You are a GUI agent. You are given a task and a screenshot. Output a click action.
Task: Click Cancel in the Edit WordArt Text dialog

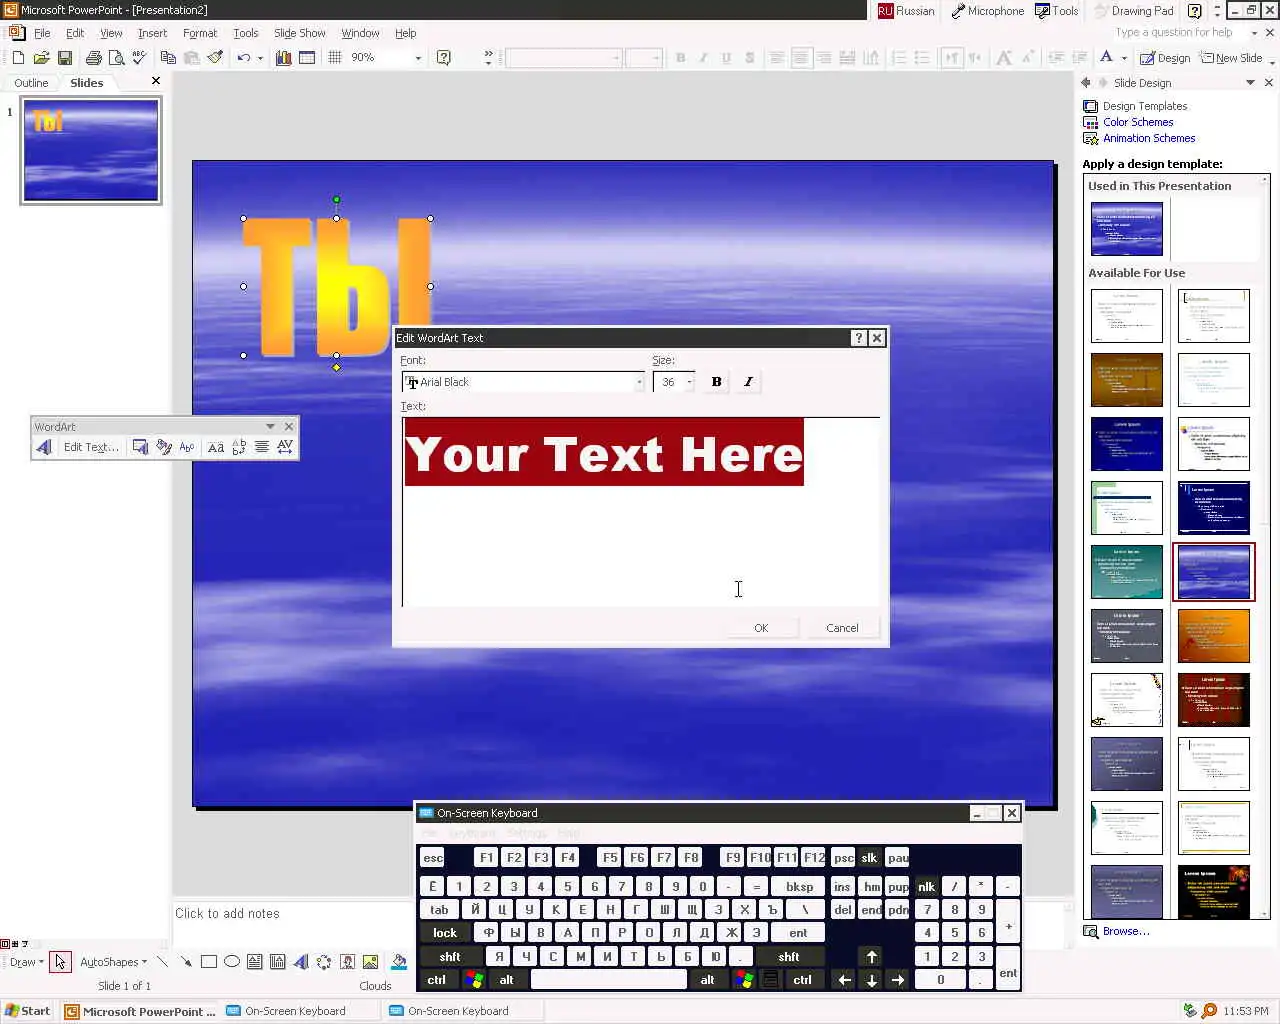point(842,628)
